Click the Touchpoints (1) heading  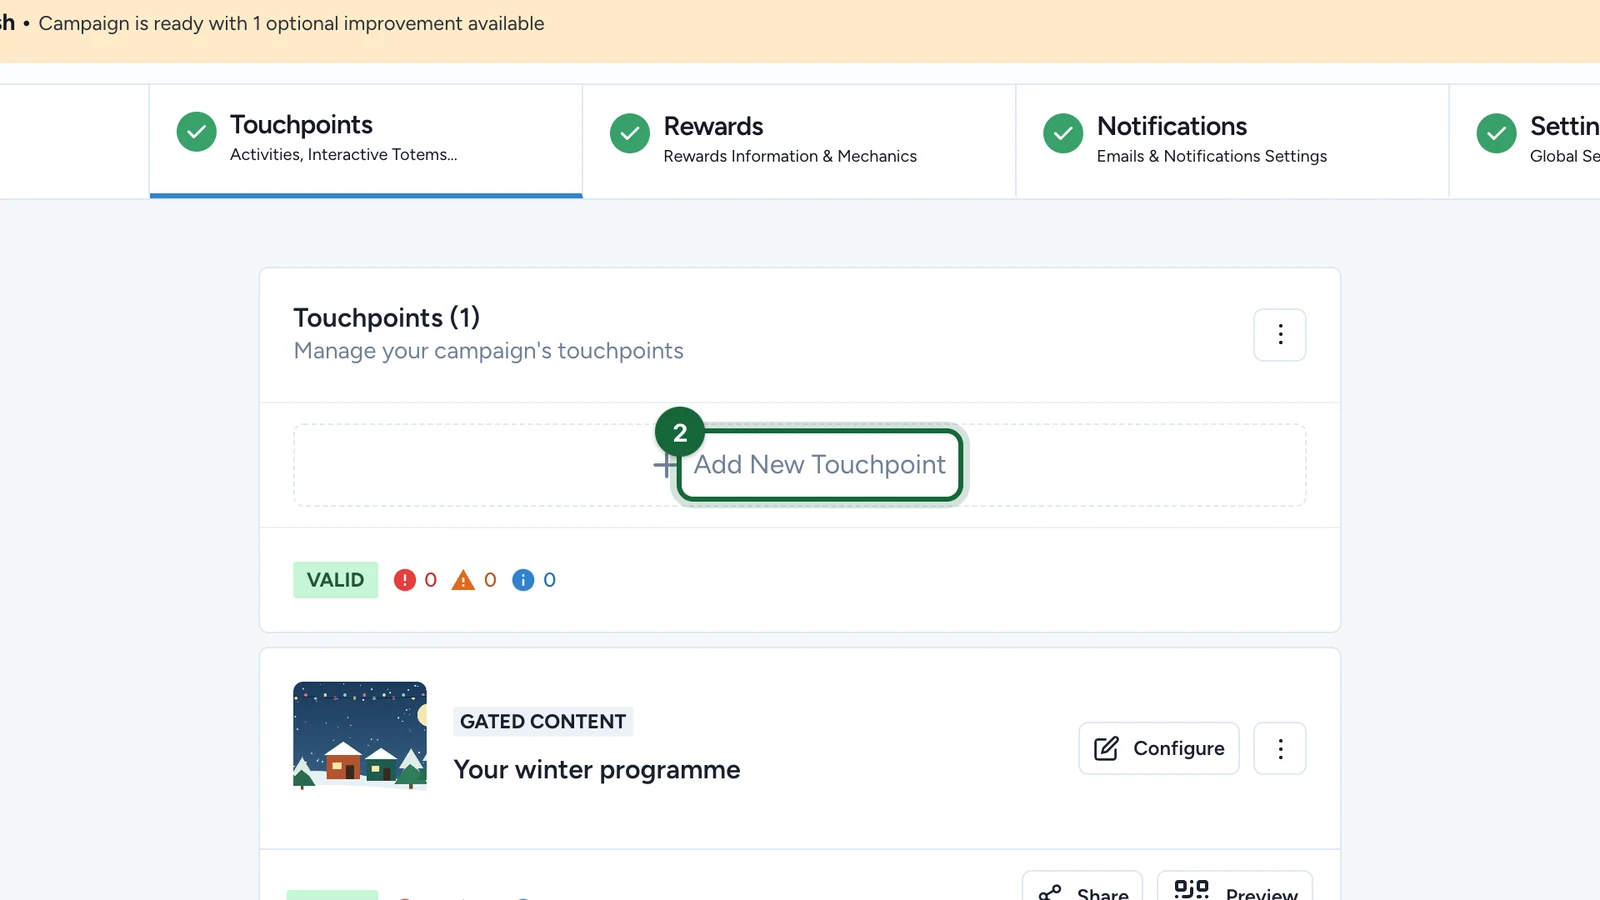click(x=386, y=318)
